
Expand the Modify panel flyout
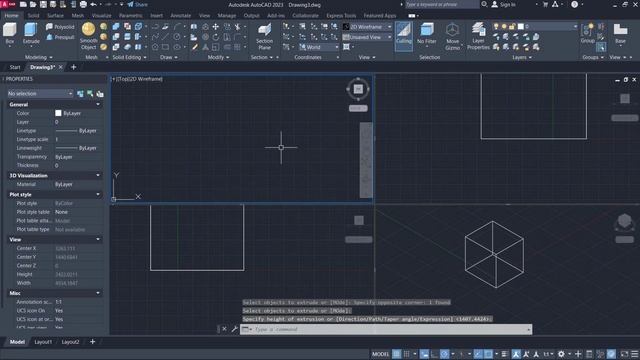coord(218,58)
